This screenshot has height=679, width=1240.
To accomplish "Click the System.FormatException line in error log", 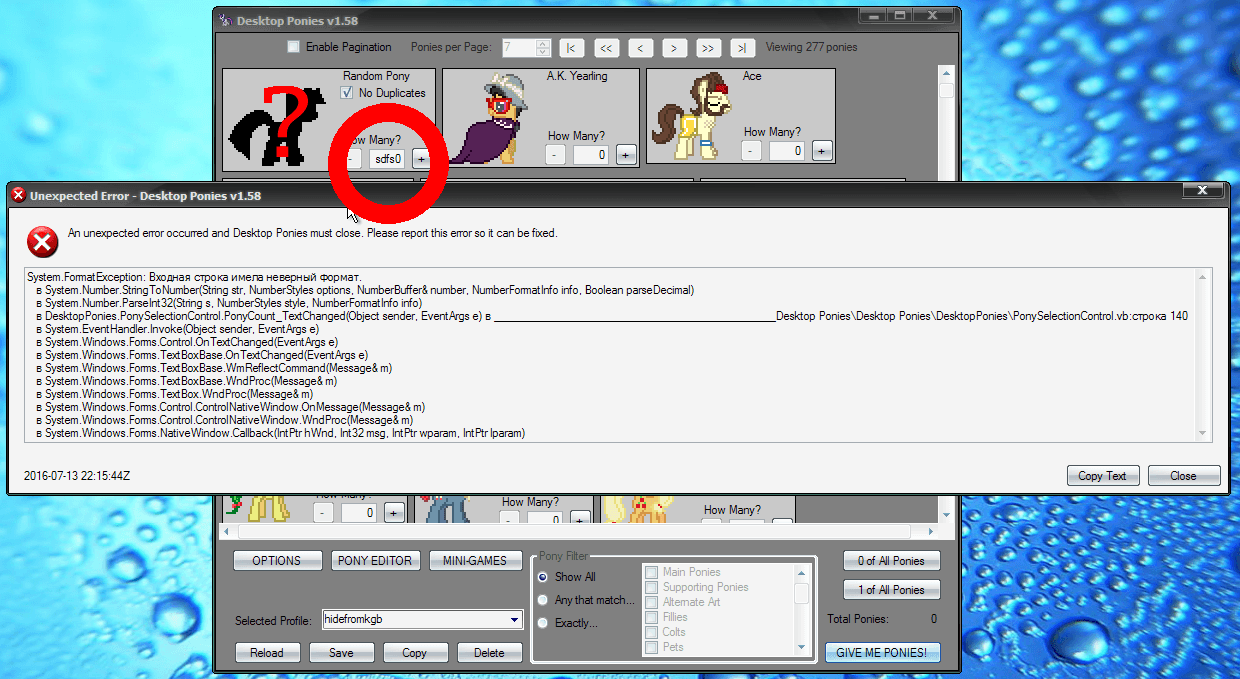I will pos(194,276).
